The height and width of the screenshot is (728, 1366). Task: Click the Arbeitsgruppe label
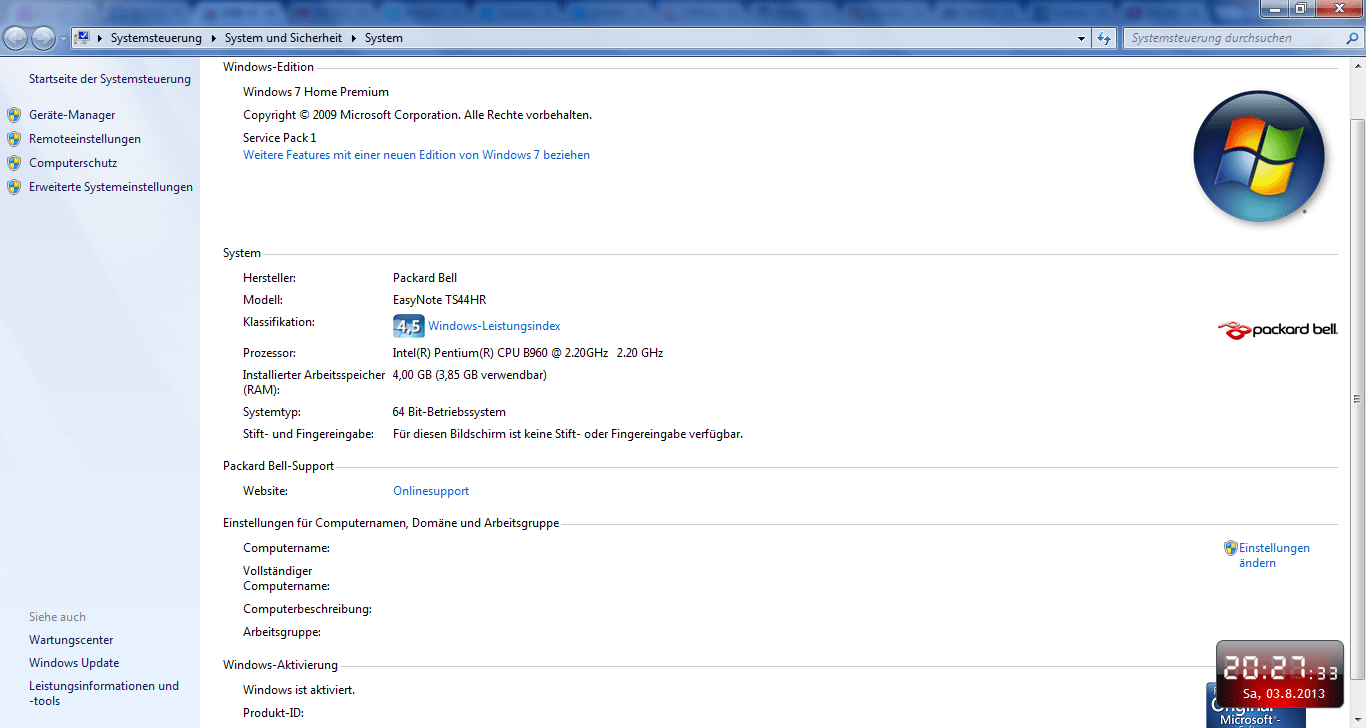point(282,632)
